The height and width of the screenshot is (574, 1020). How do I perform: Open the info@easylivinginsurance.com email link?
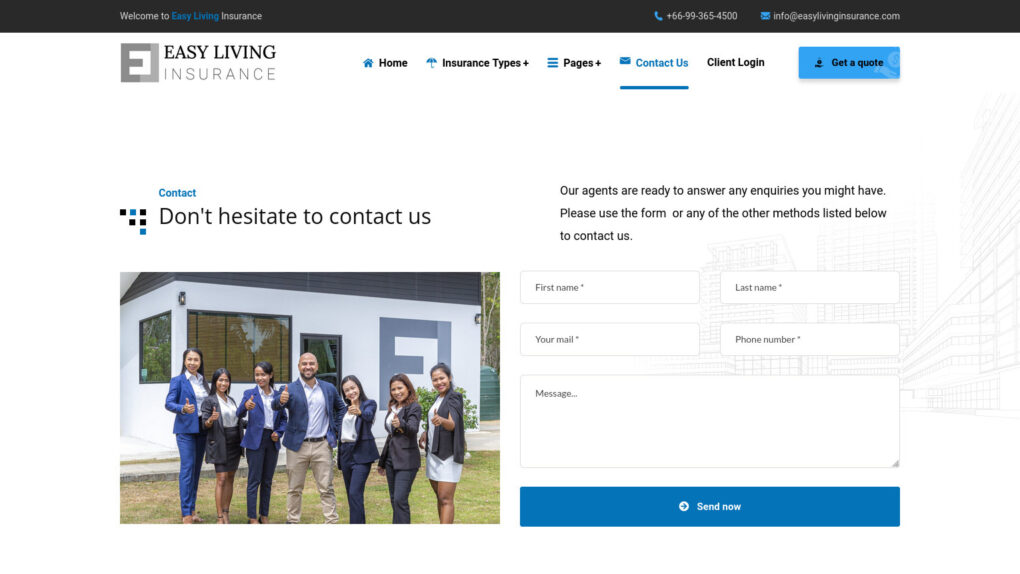(836, 16)
